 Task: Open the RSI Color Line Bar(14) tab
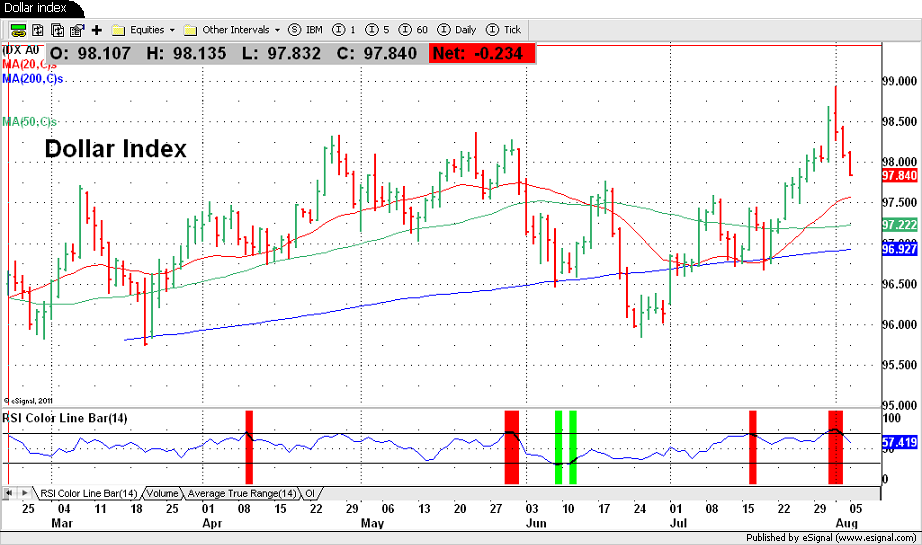[88, 493]
